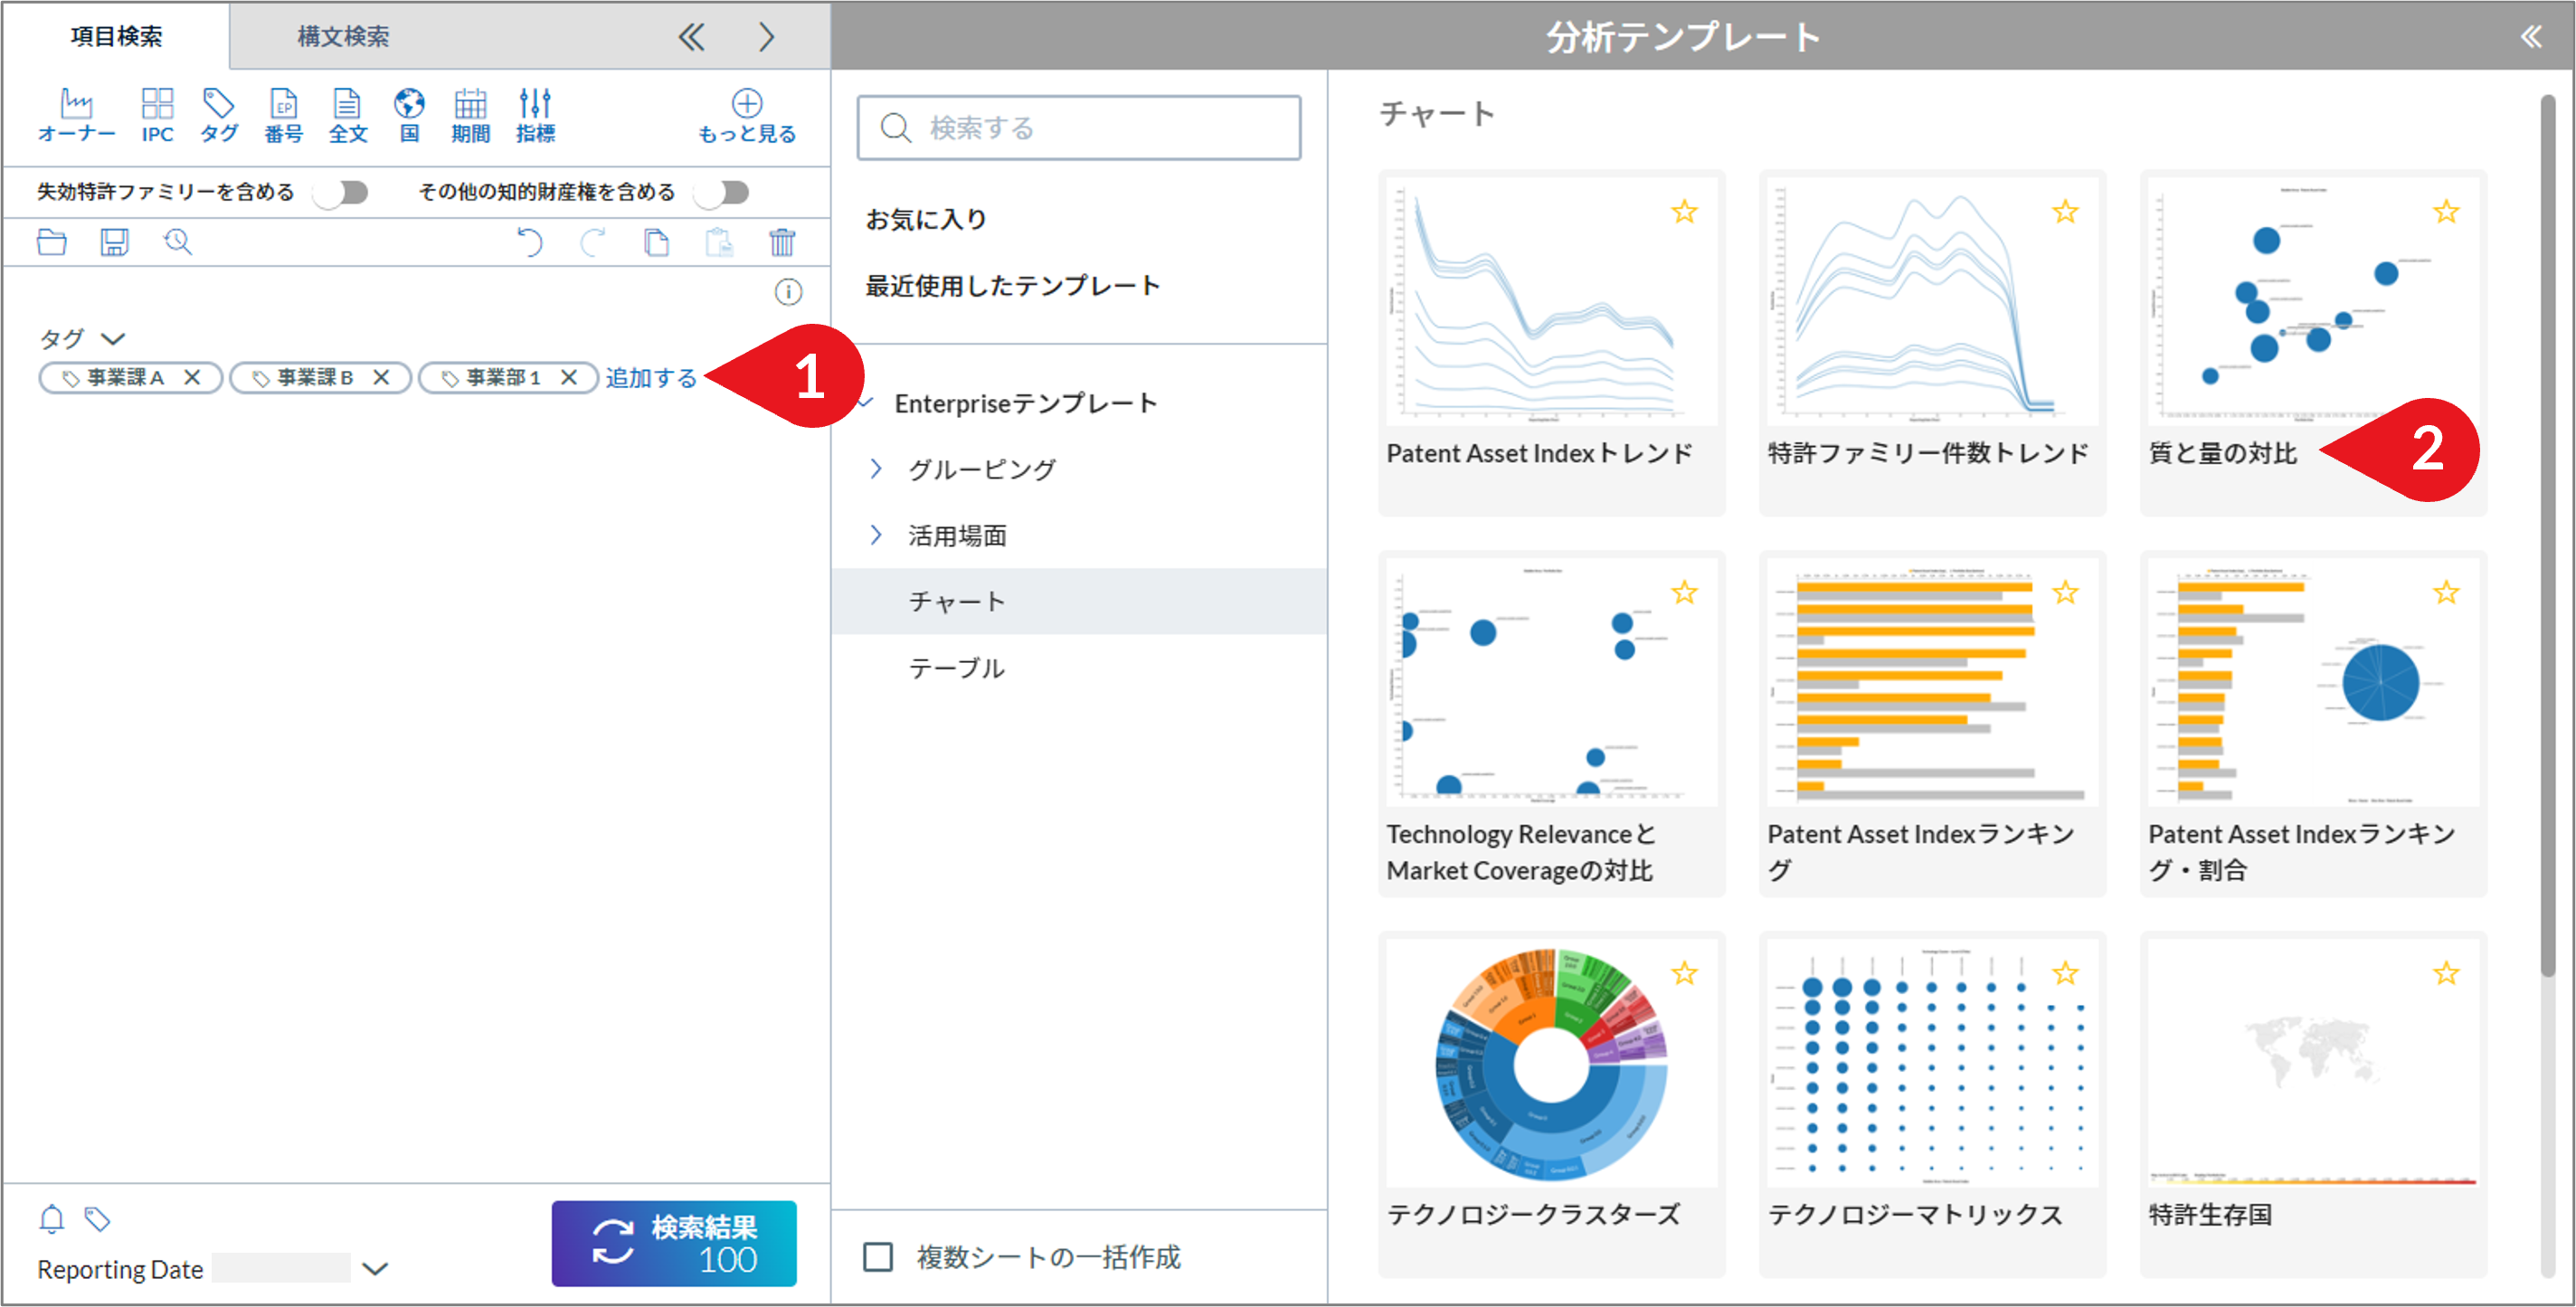
Task: Open the Reporting Date dropdown
Action: tap(374, 1268)
